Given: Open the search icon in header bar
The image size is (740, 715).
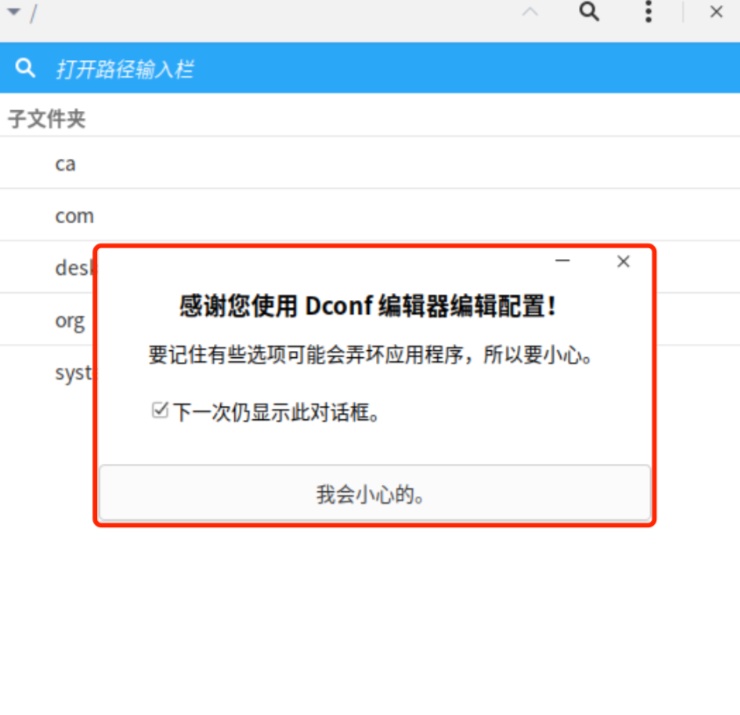Looking at the screenshot, I should point(589,11).
